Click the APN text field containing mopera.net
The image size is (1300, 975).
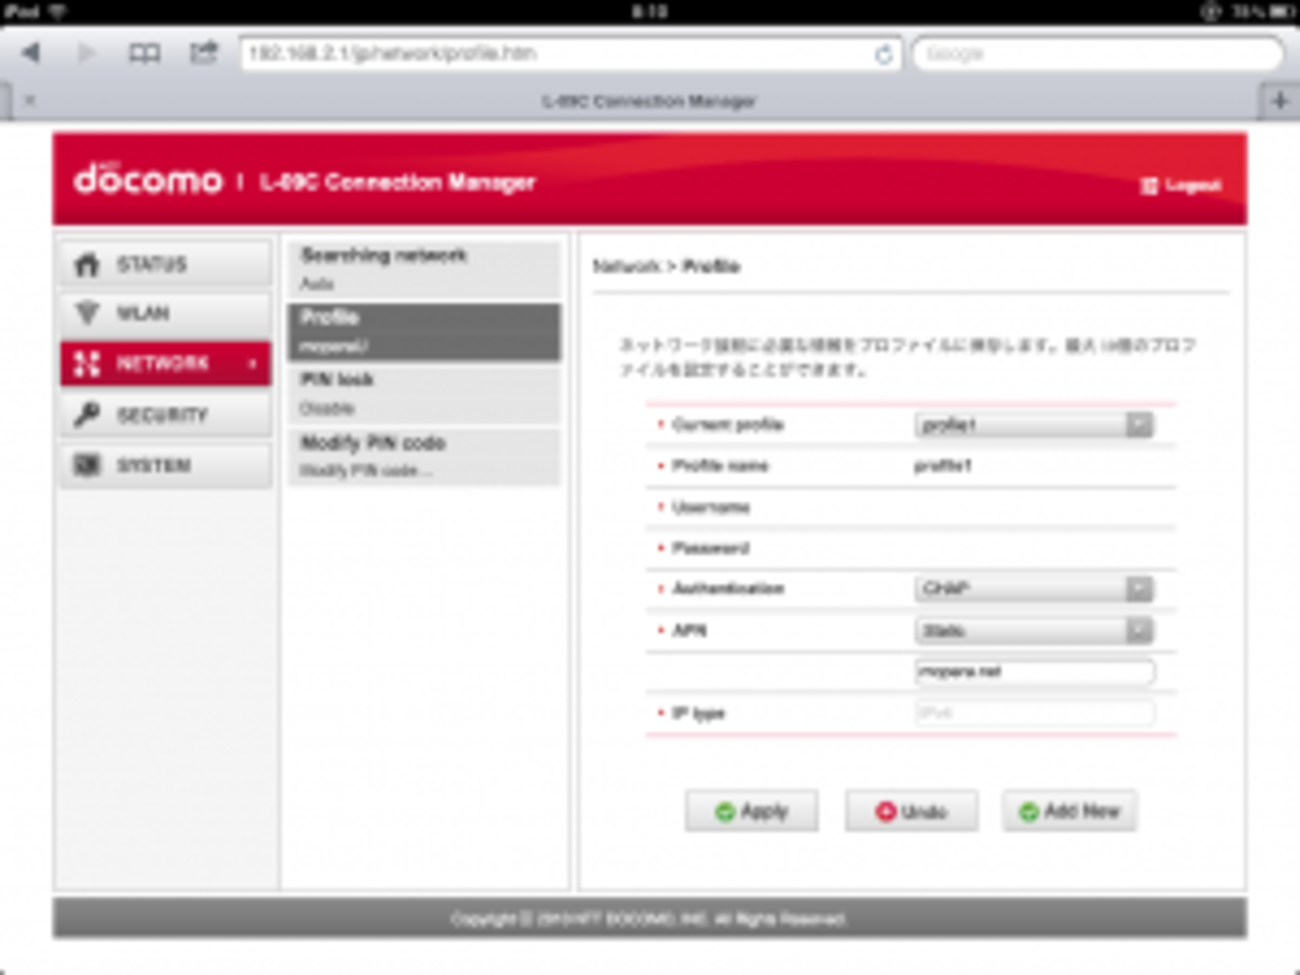point(1035,672)
